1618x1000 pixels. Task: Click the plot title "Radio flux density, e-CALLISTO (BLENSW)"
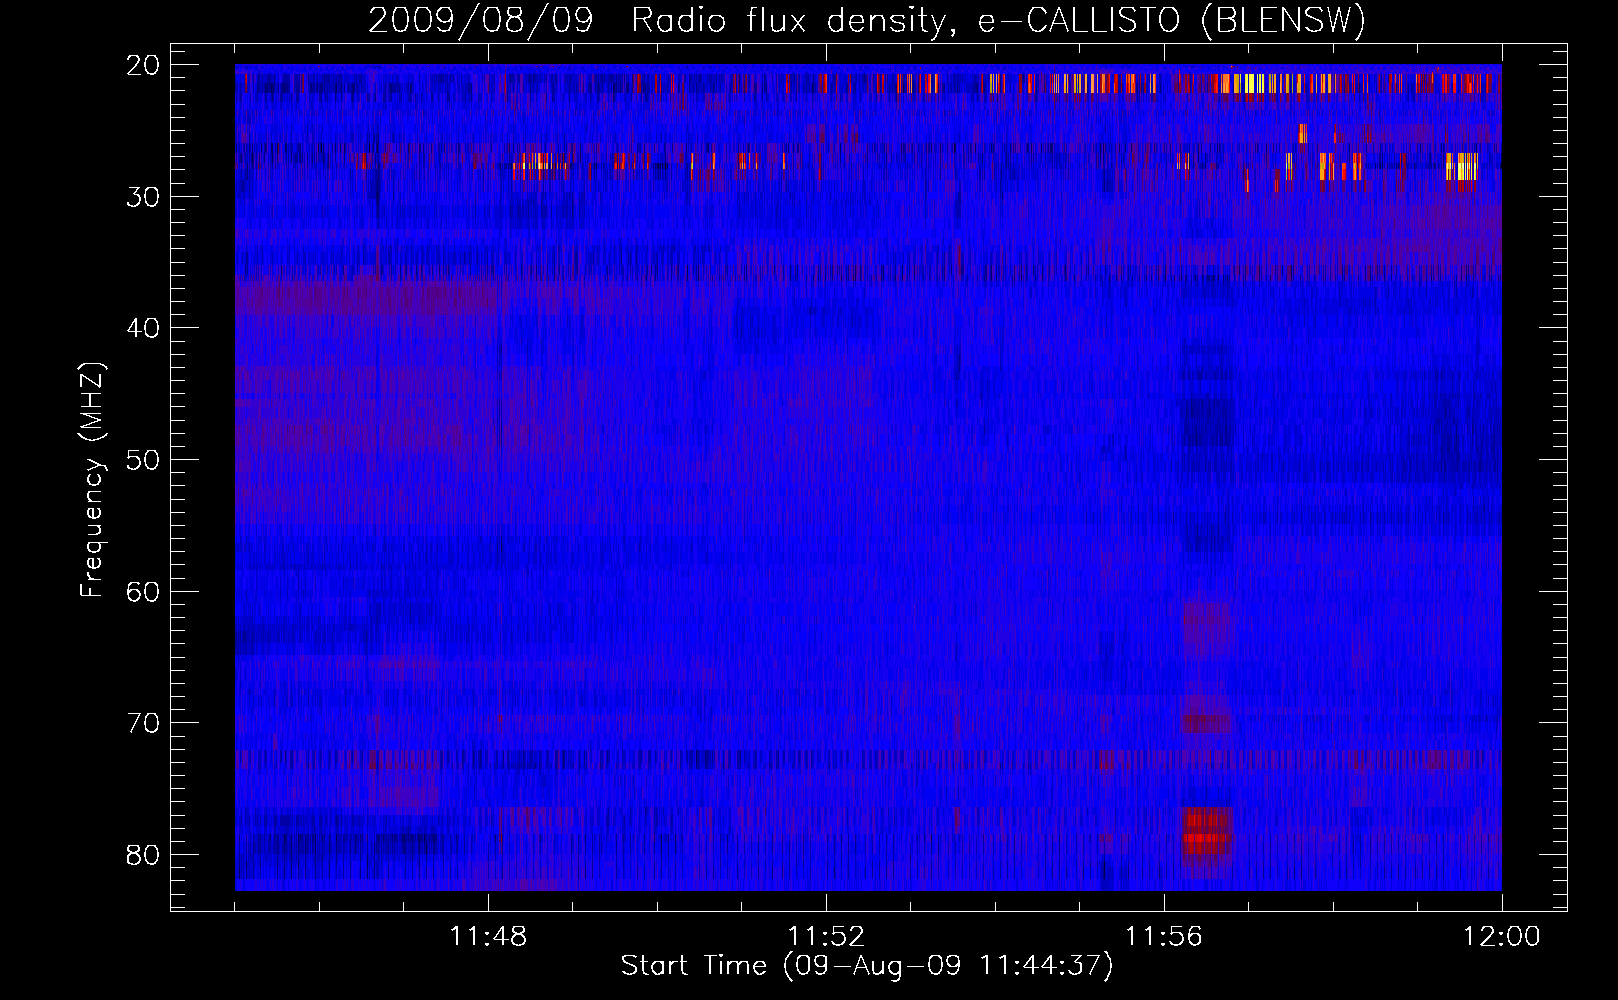click(999, 20)
